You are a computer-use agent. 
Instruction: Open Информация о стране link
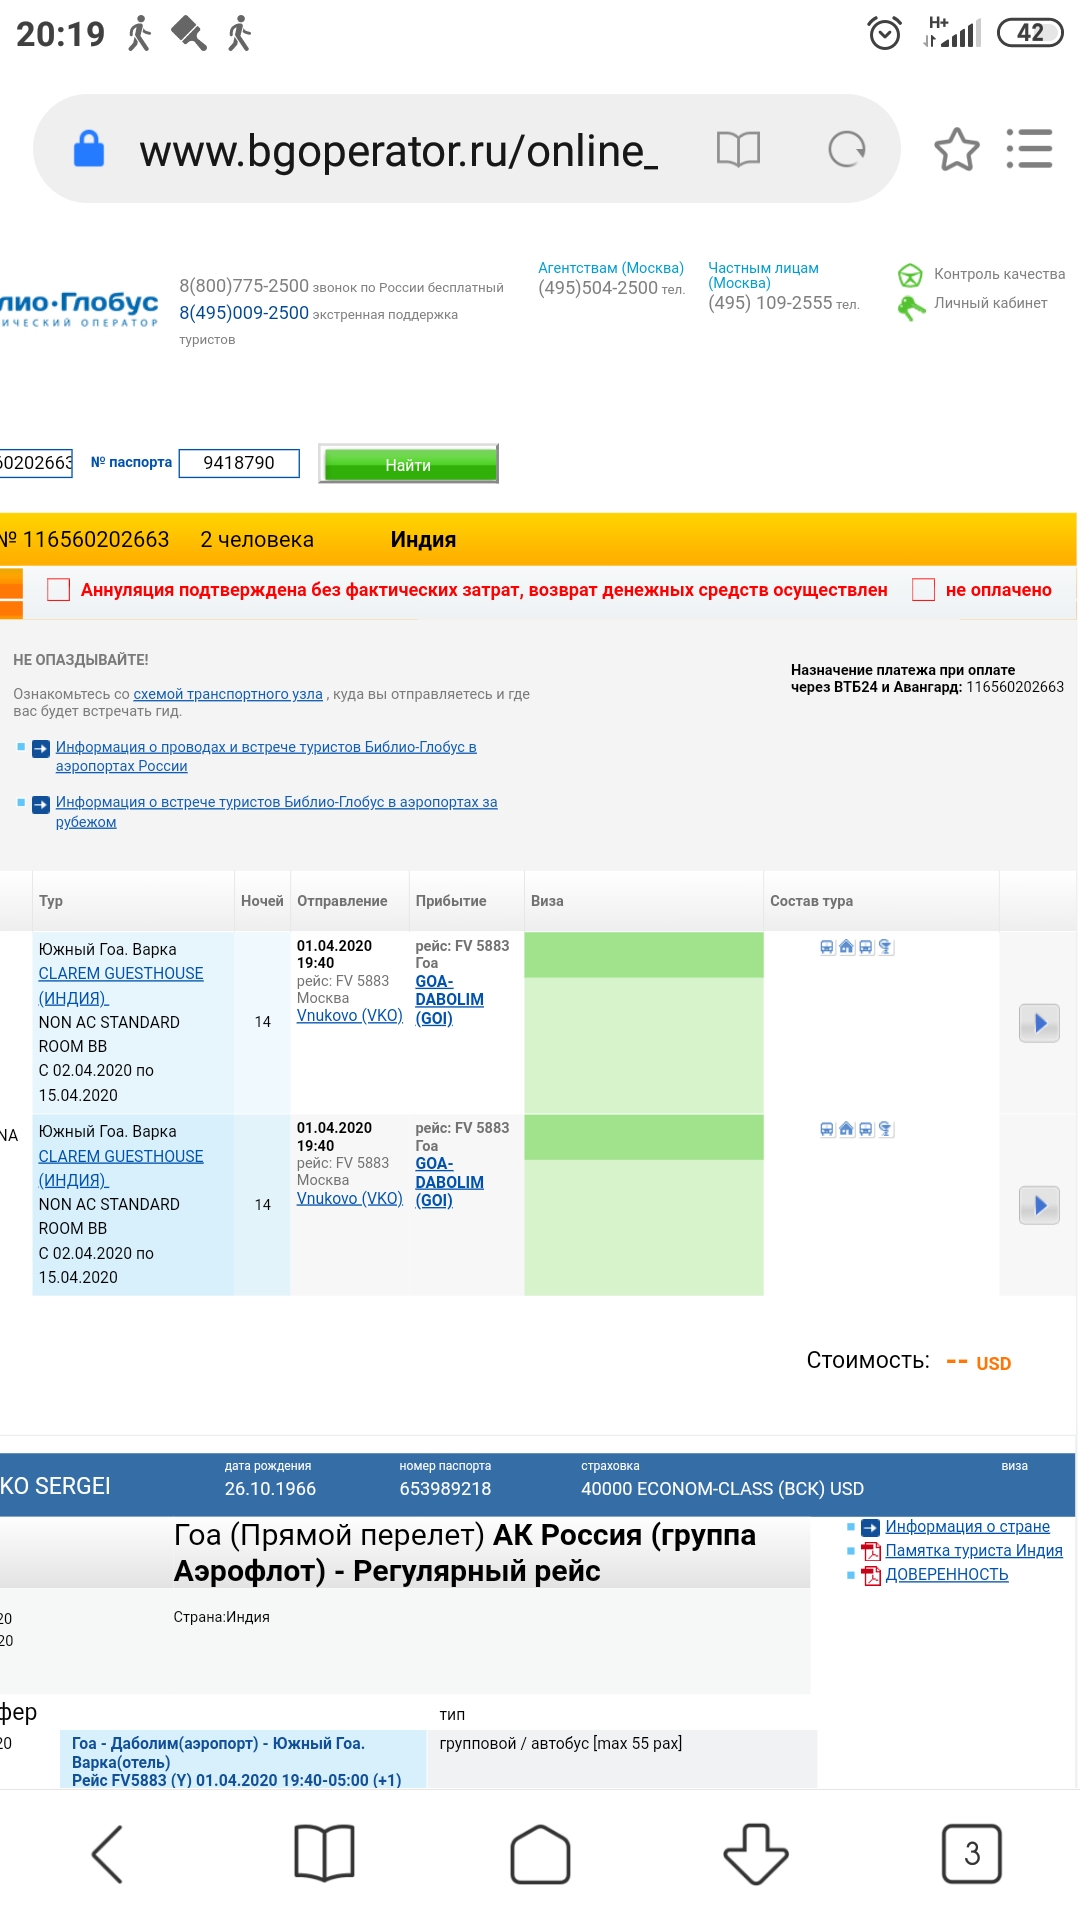[x=967, y=1526]
